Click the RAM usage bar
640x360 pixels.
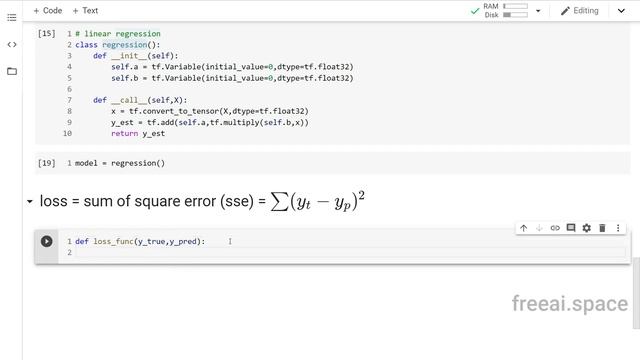coord(516,6)
